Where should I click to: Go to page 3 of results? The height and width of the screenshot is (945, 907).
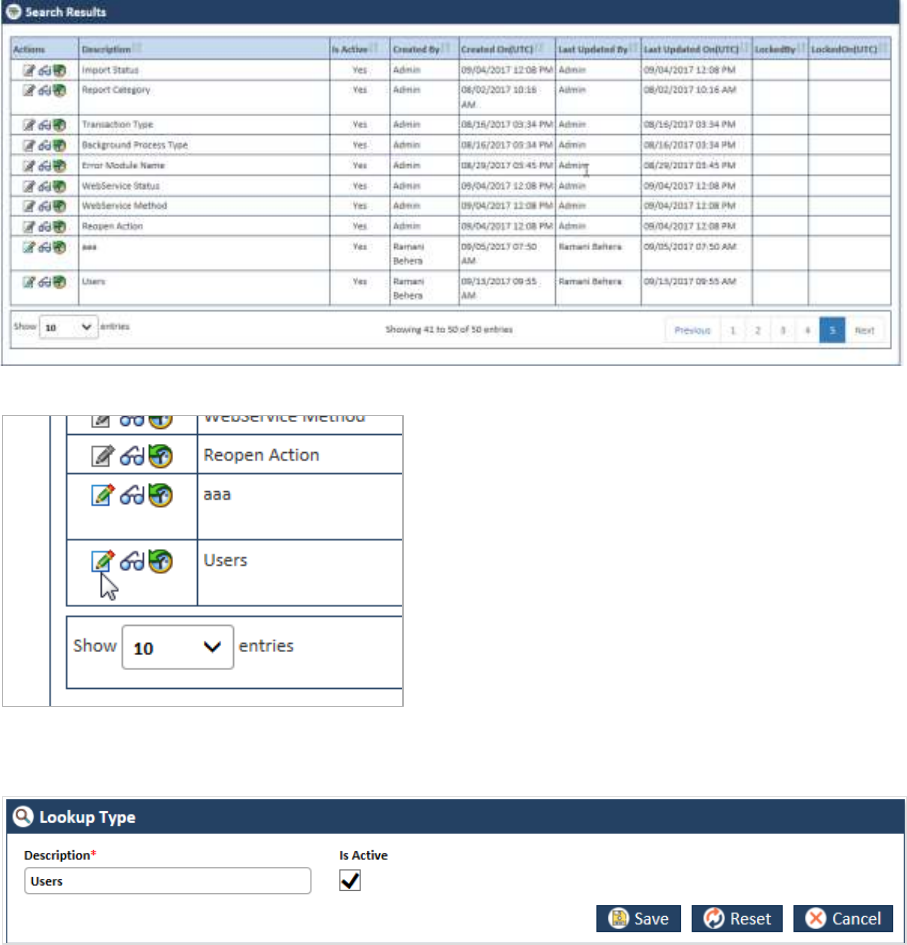click(782, 330)
